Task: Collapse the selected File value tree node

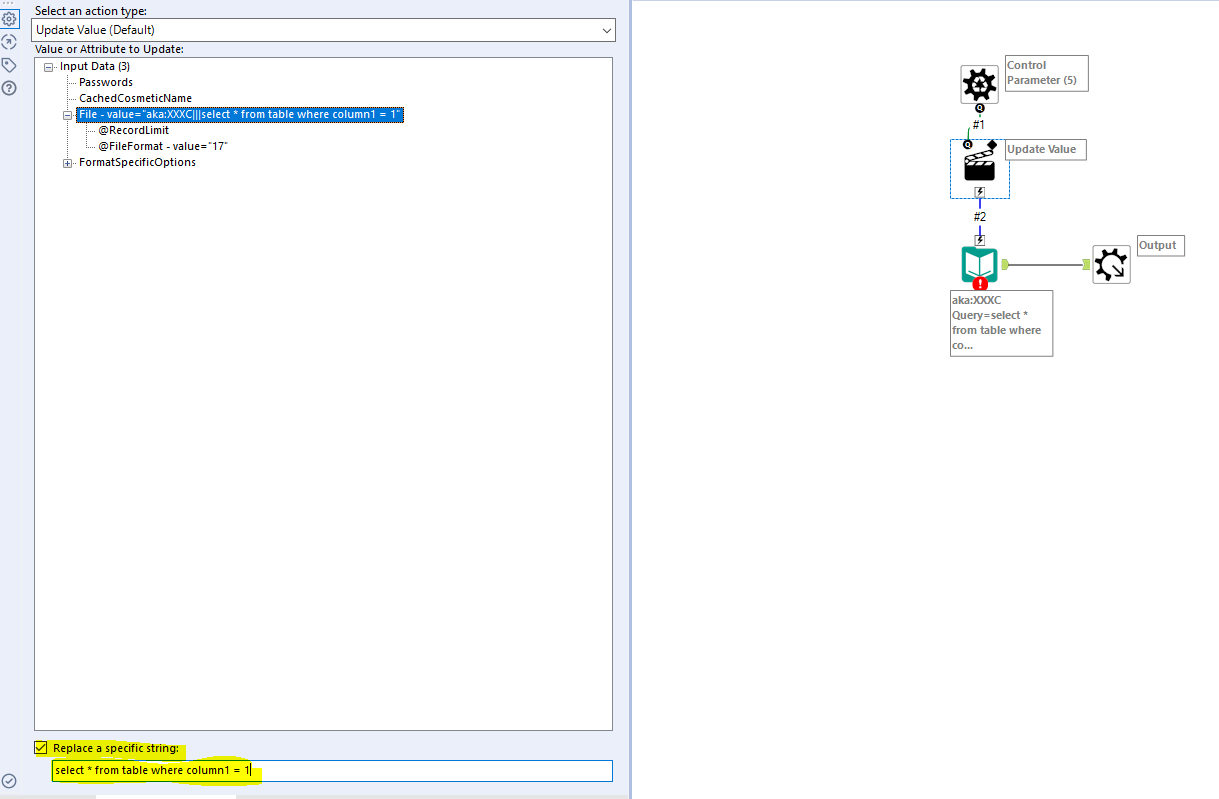Action: [x=66, y=113]
